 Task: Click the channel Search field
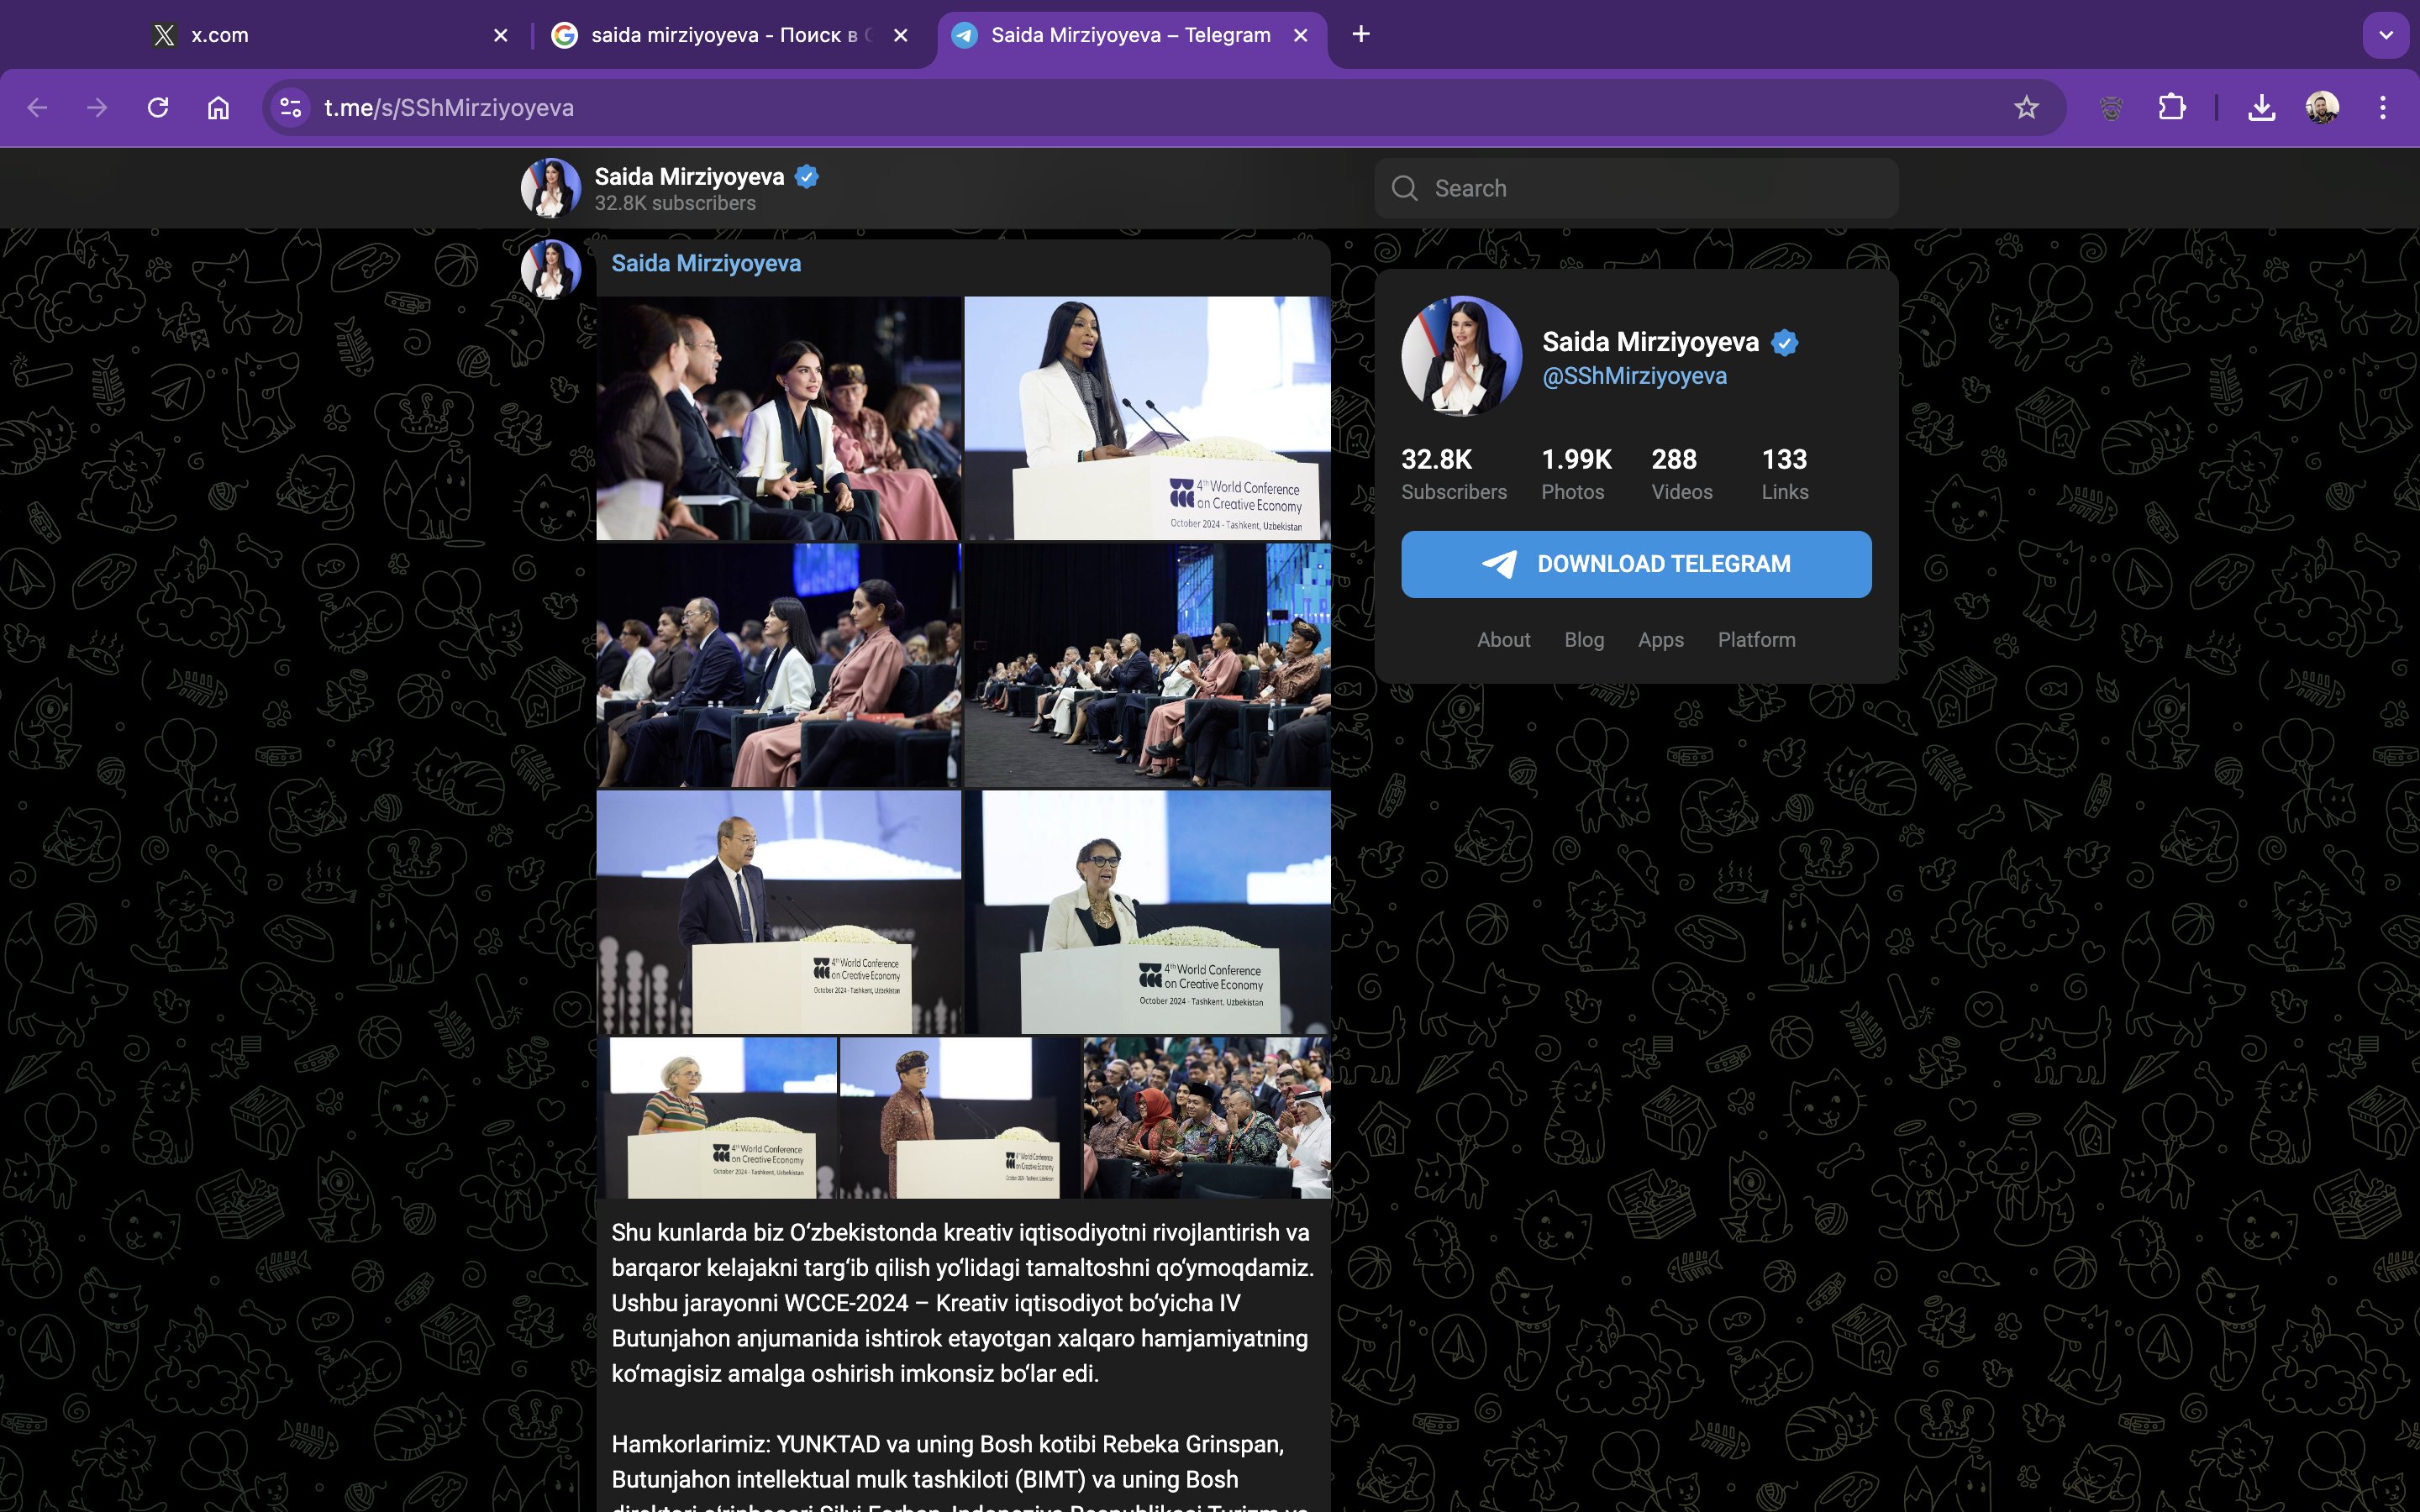point(1636,188)
